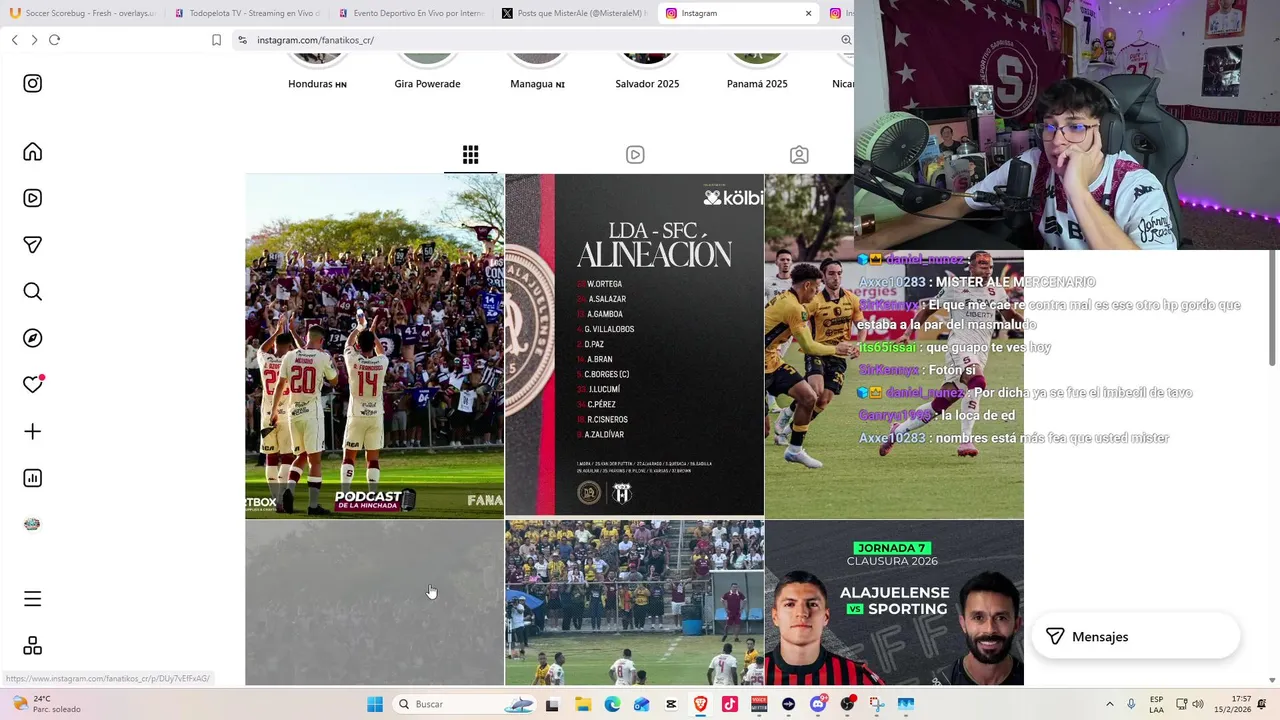Open site settings icon in address bar
The width and height of the screenshot is (1280, 720).
[242, 40]
